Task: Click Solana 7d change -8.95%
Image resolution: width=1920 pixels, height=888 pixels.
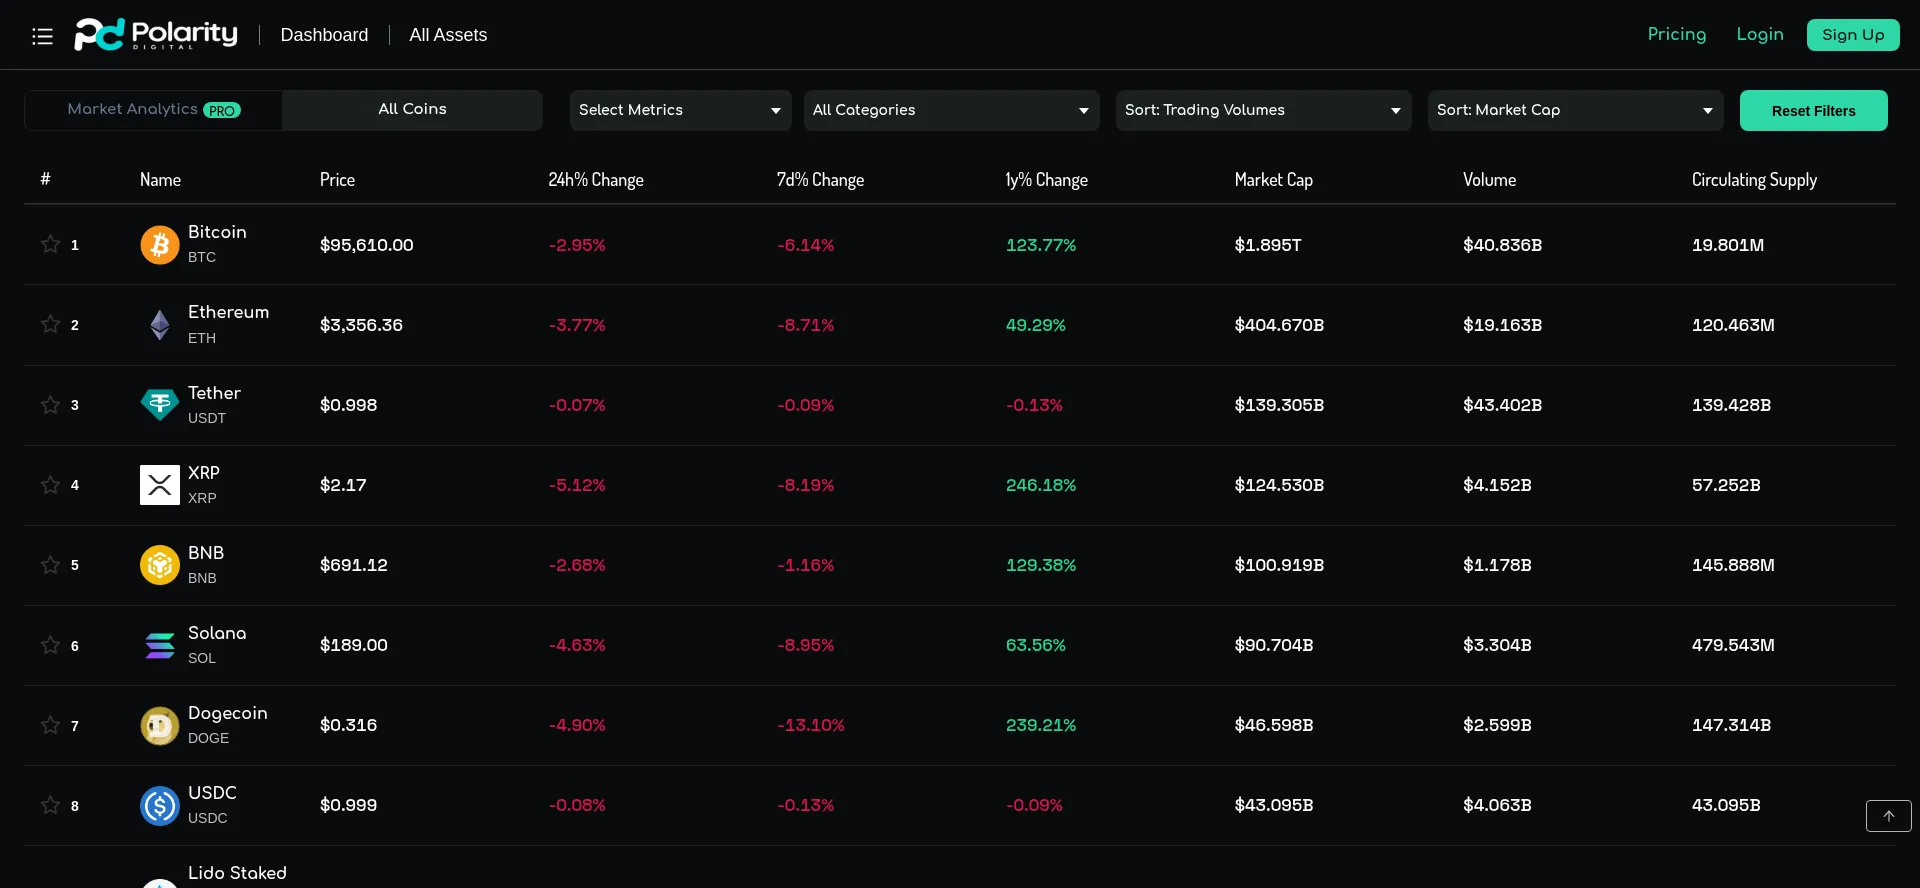Action: pyautogui.click(x=805, y=645)
